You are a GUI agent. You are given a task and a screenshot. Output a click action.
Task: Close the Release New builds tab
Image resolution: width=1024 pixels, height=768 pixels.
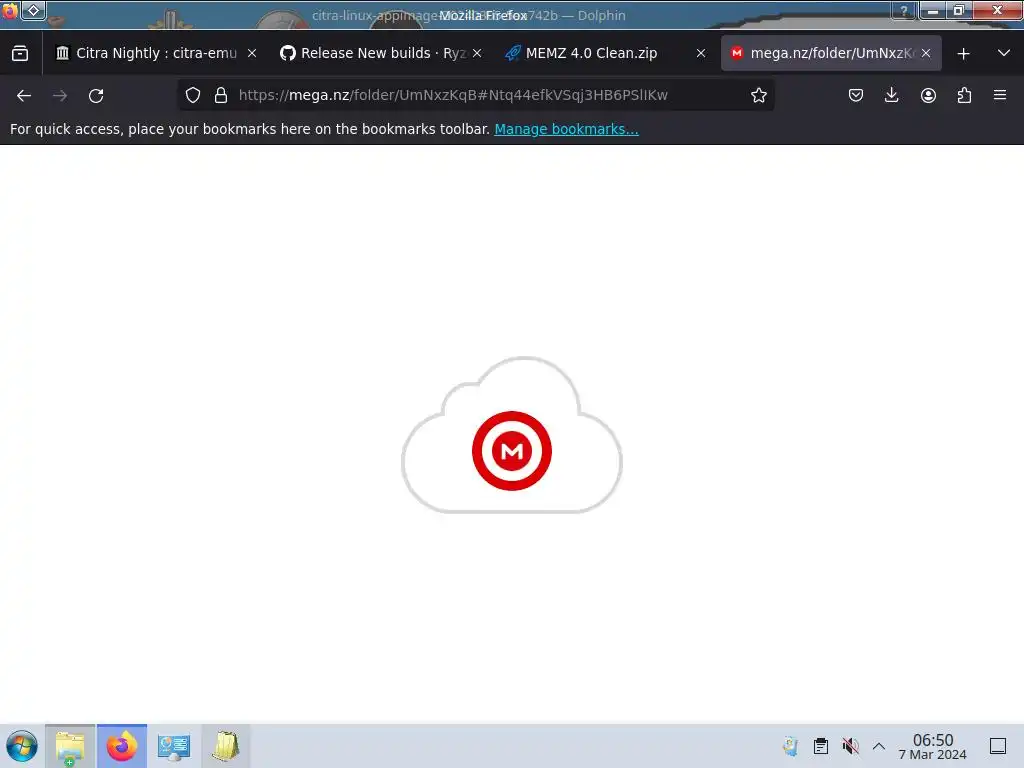(x=477, y=53)
